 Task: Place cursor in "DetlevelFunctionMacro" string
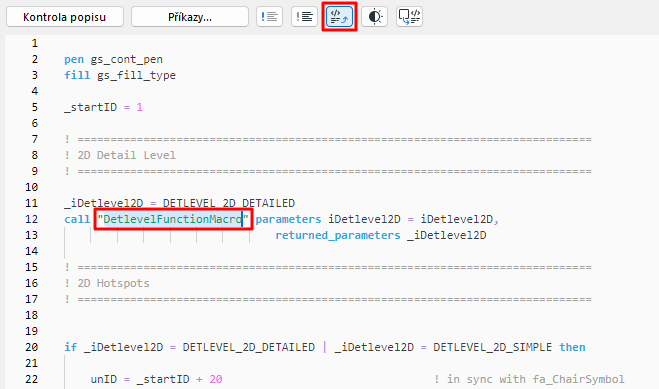click(x=173, y=219)
